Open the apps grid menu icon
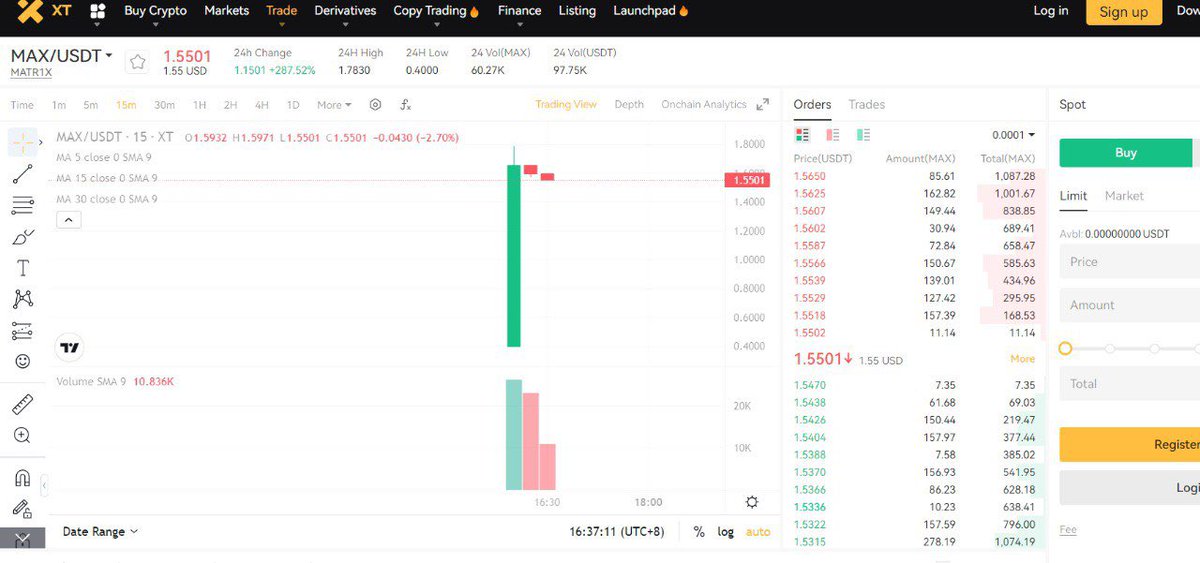Screen dimensions: 1200x563 pos(98,11)
